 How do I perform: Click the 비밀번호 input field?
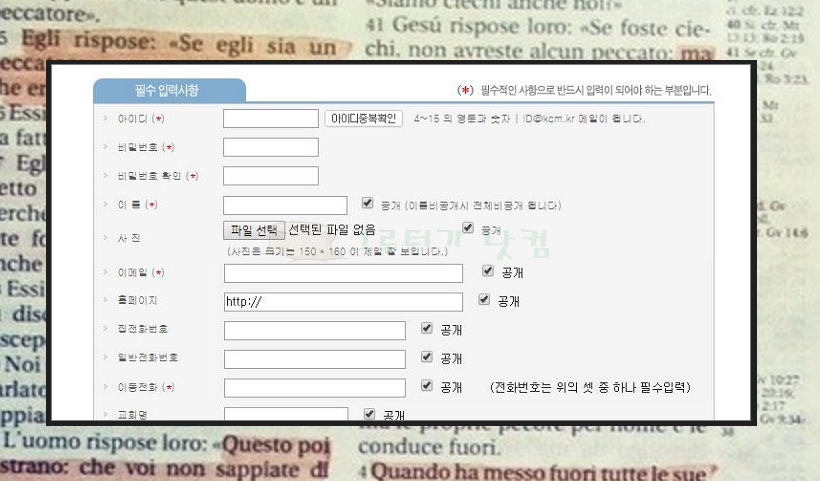[x=271, y=147]
